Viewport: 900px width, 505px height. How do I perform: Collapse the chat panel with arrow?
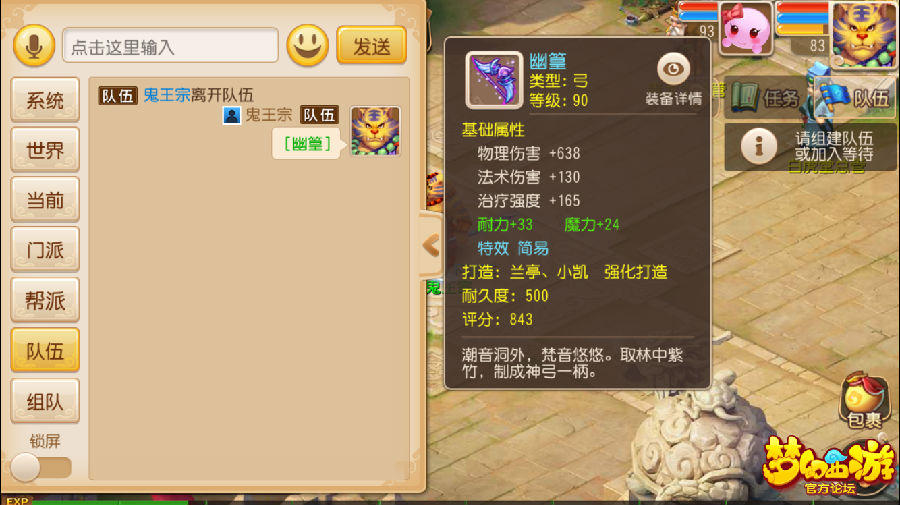tap(430, 246)
